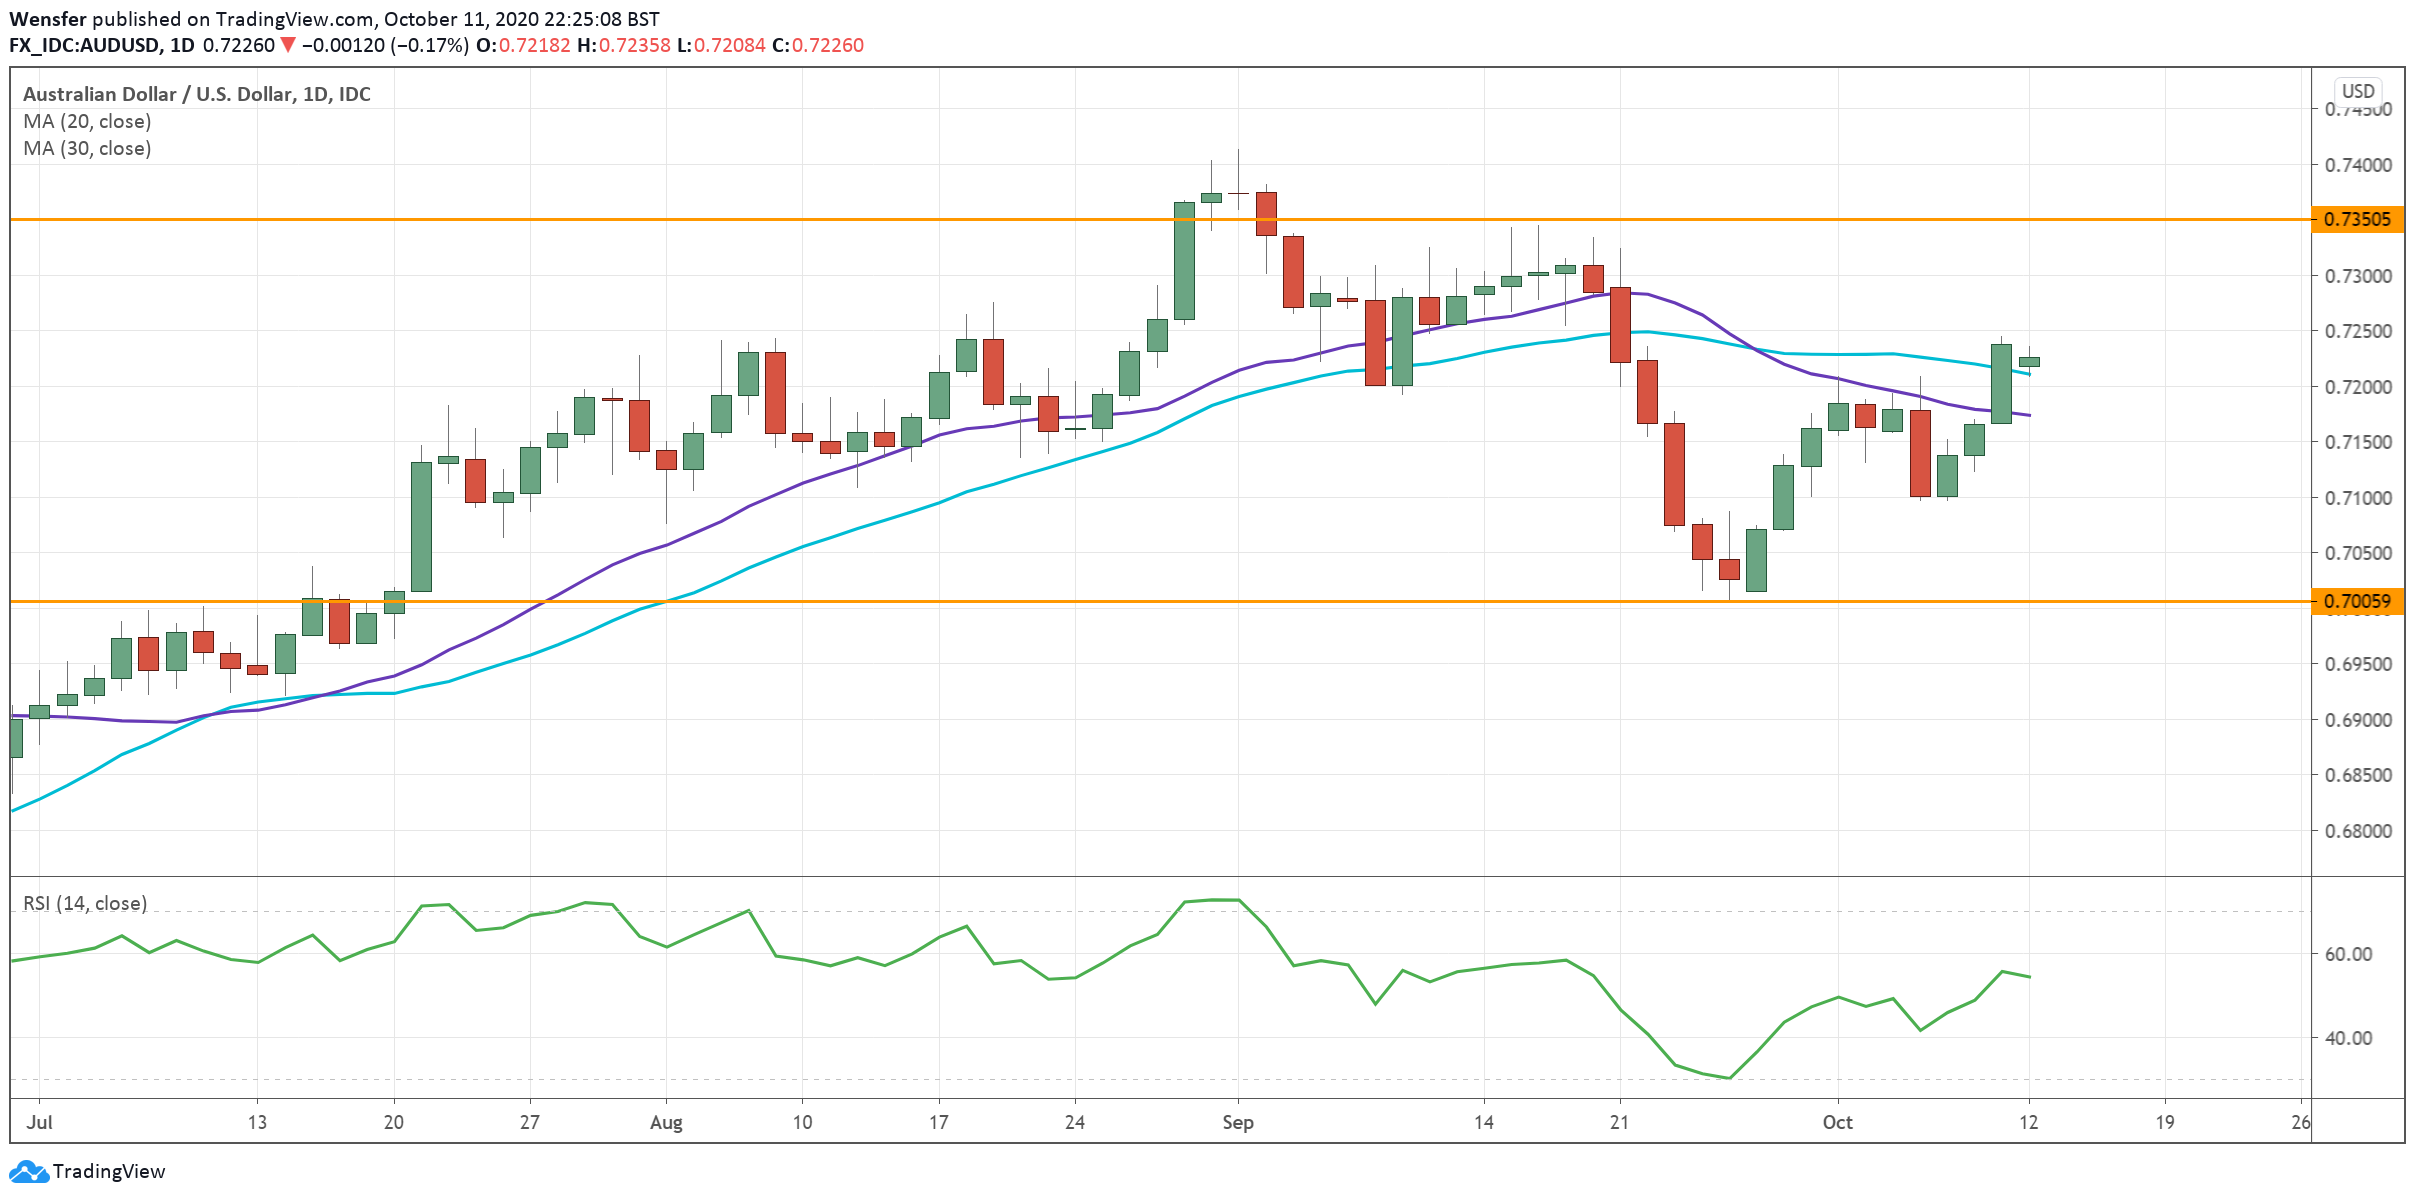Click the last green candlestick near 12 Oct

click(x=2029, y=362)
